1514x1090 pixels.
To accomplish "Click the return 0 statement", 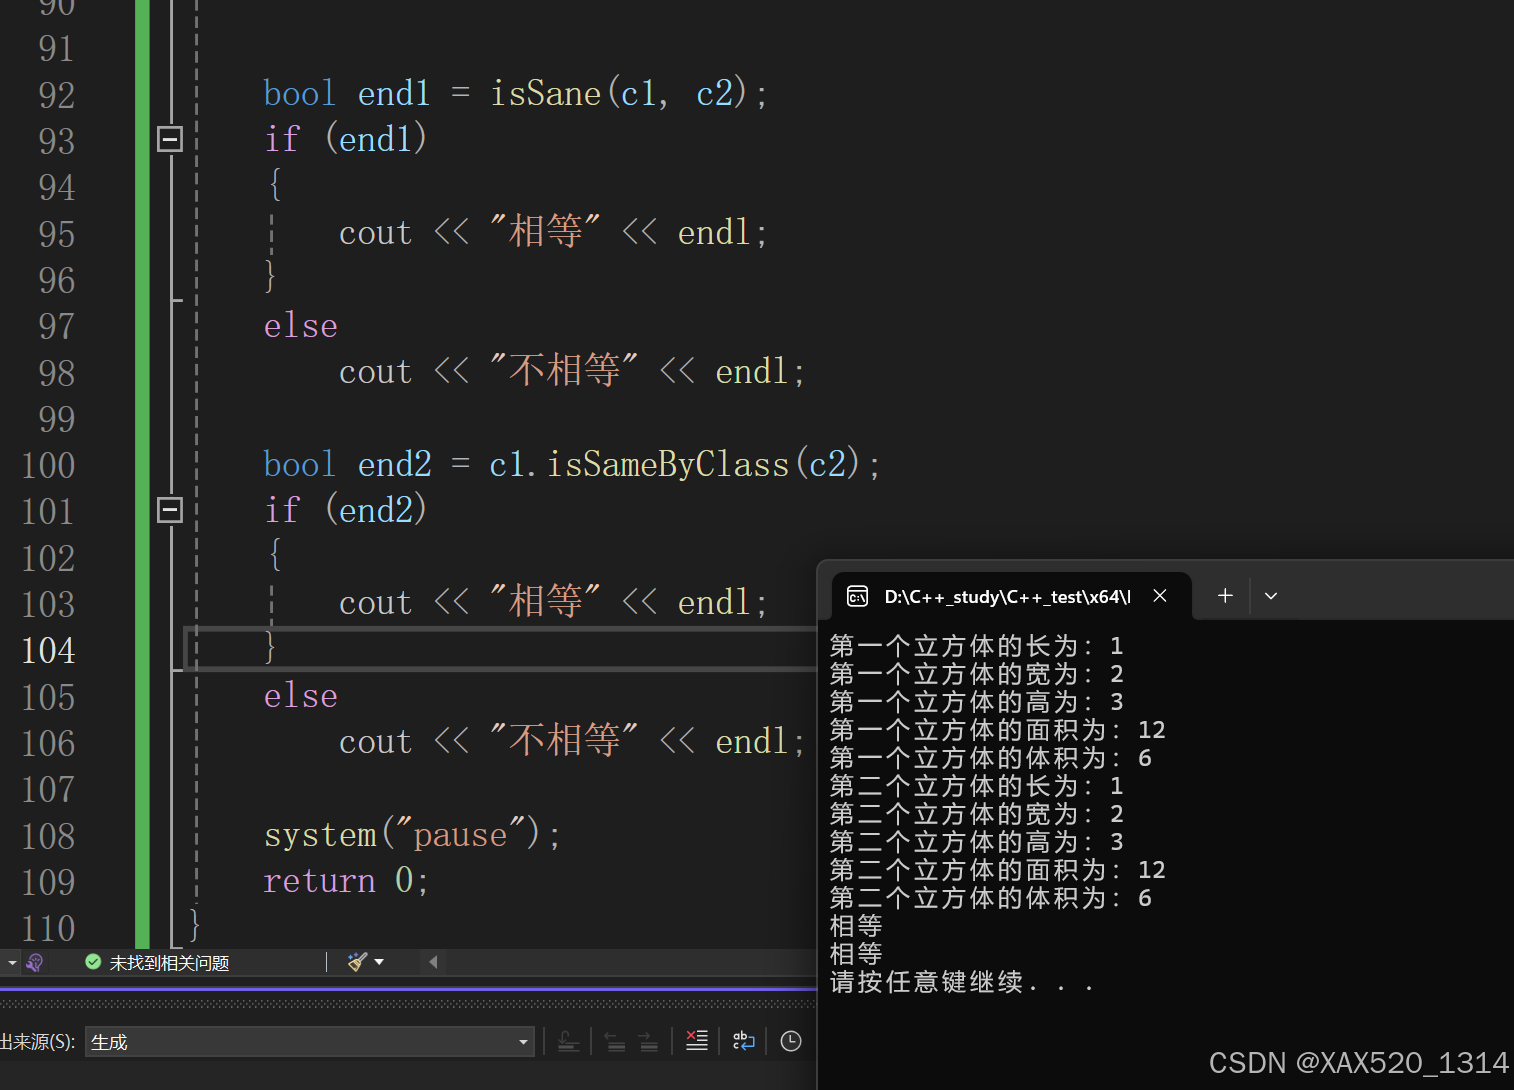I will coord(346,880).
